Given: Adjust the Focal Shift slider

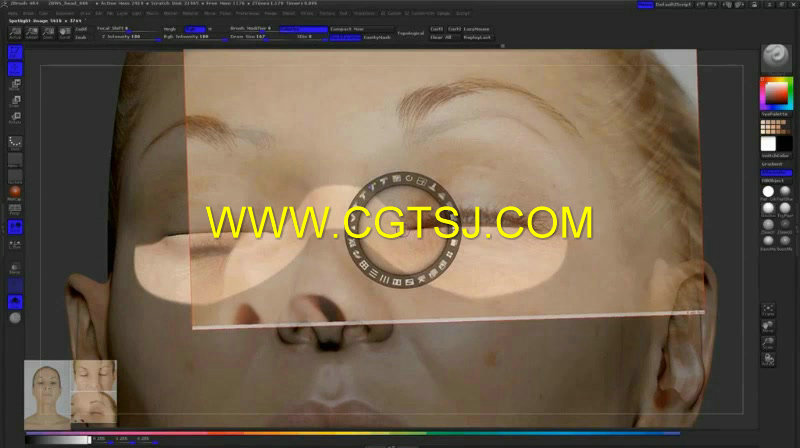Looking at the screenshot, I should point(128,29).
